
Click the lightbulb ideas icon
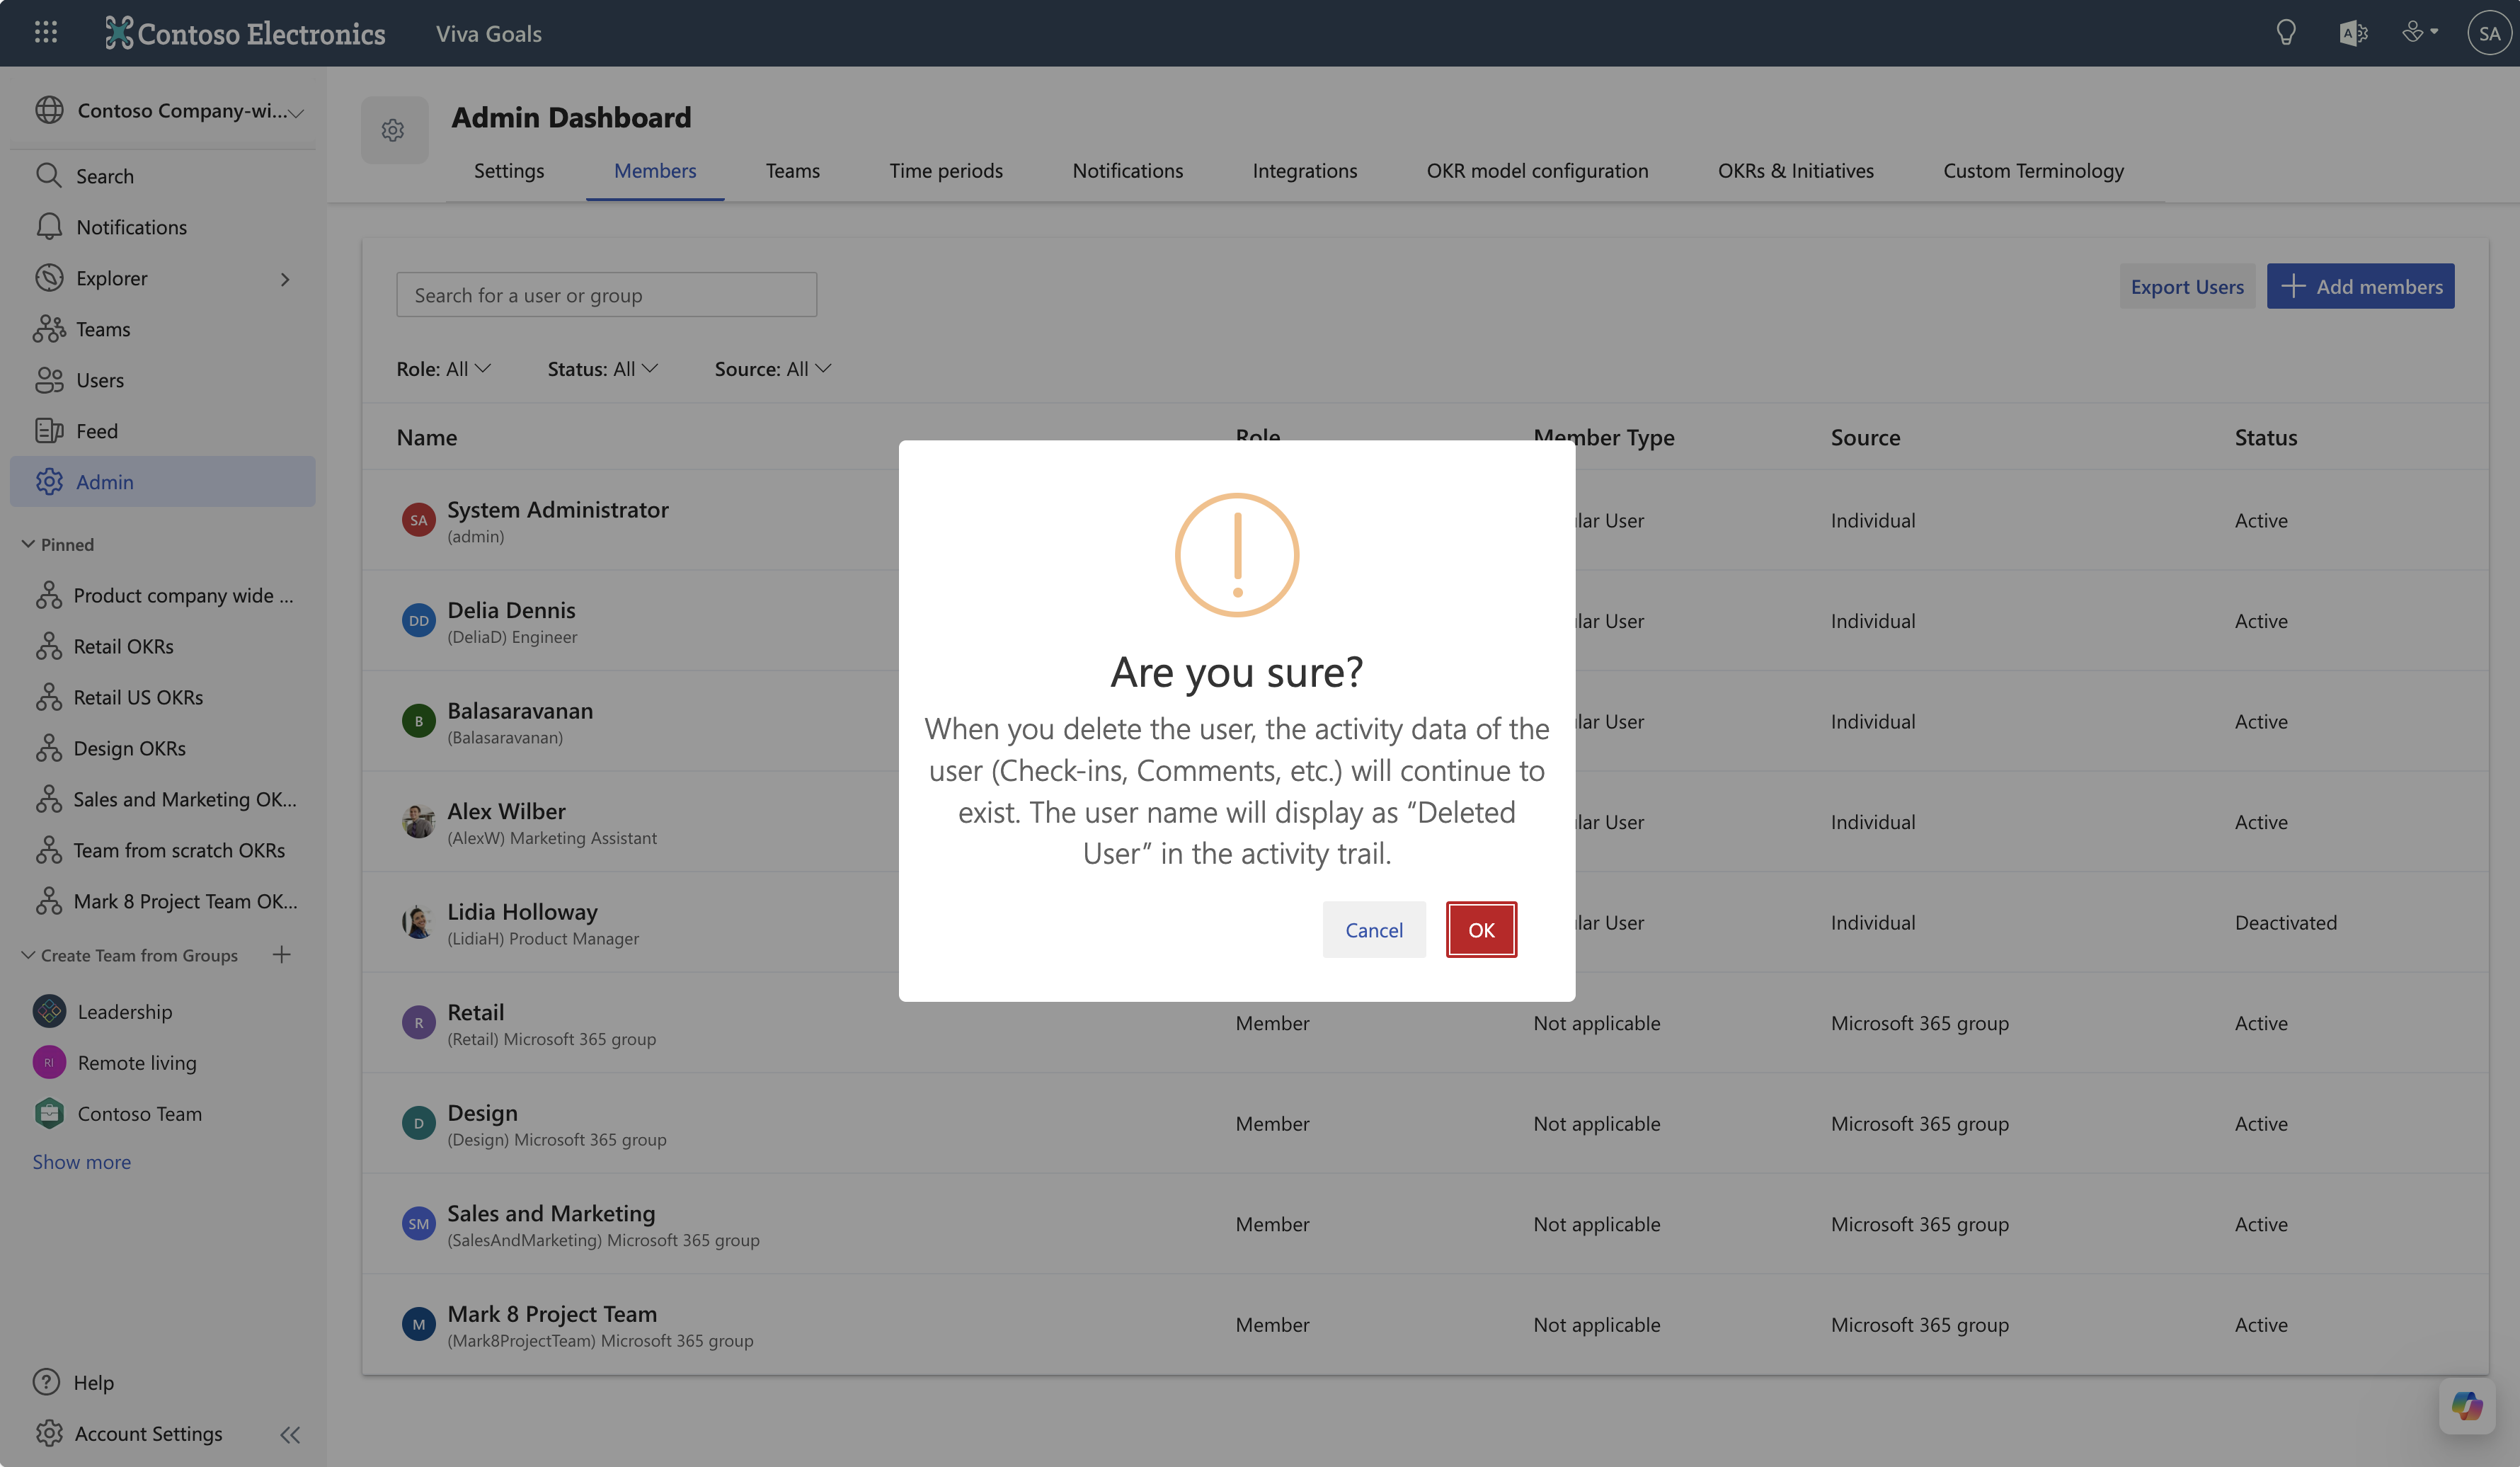click(2285, 33)
